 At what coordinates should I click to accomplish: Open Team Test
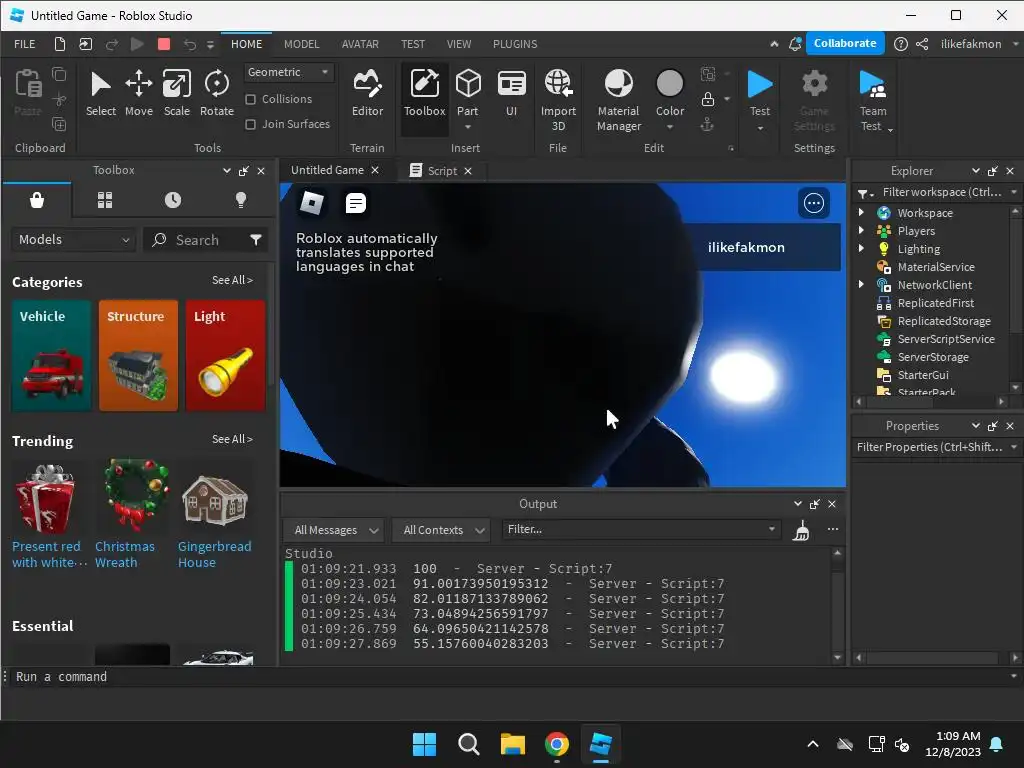(872, 101)
